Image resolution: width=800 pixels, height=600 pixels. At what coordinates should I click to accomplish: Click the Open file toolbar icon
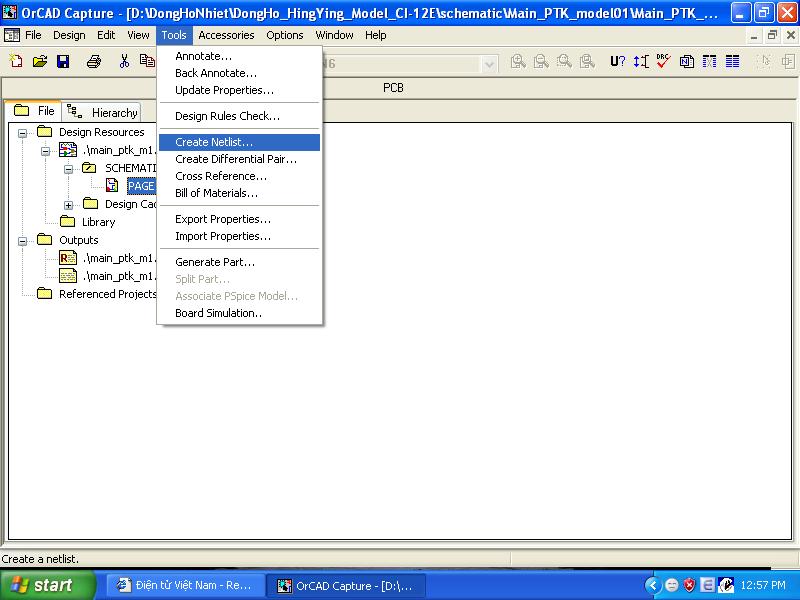[x=40, y=62]
